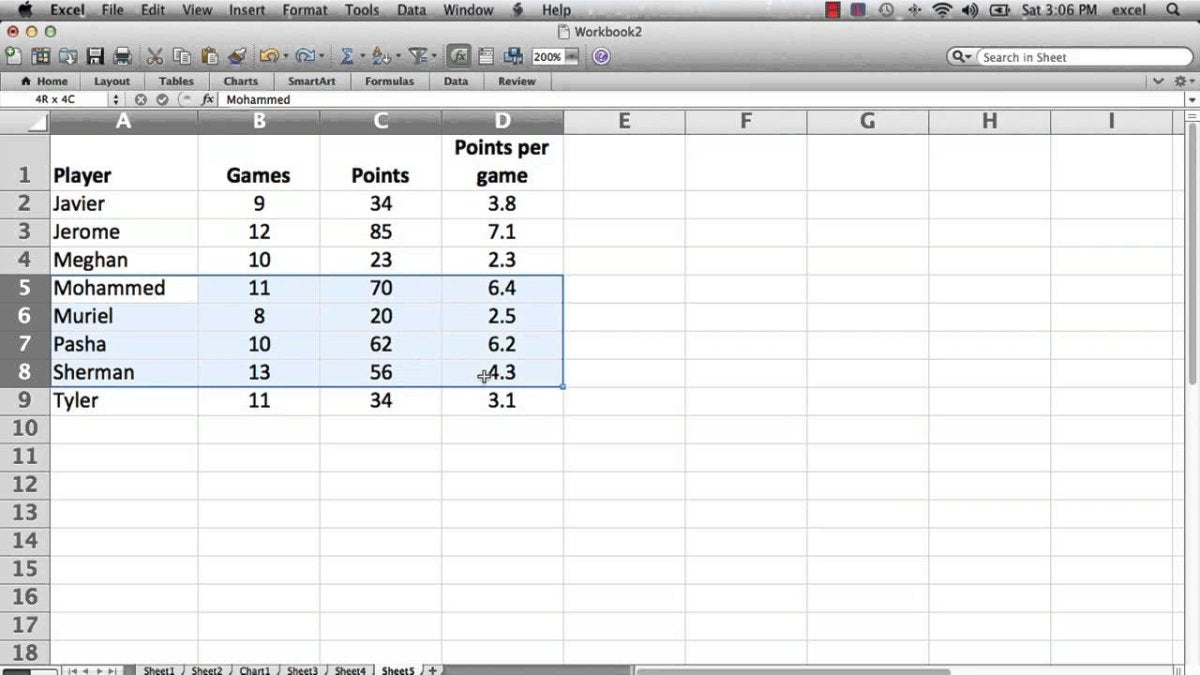This screenshot has height=675, width=1200.
Task: Open Spotlight magnifier in menu bar
Action: pyautogui.click(x=1174, y=10)
